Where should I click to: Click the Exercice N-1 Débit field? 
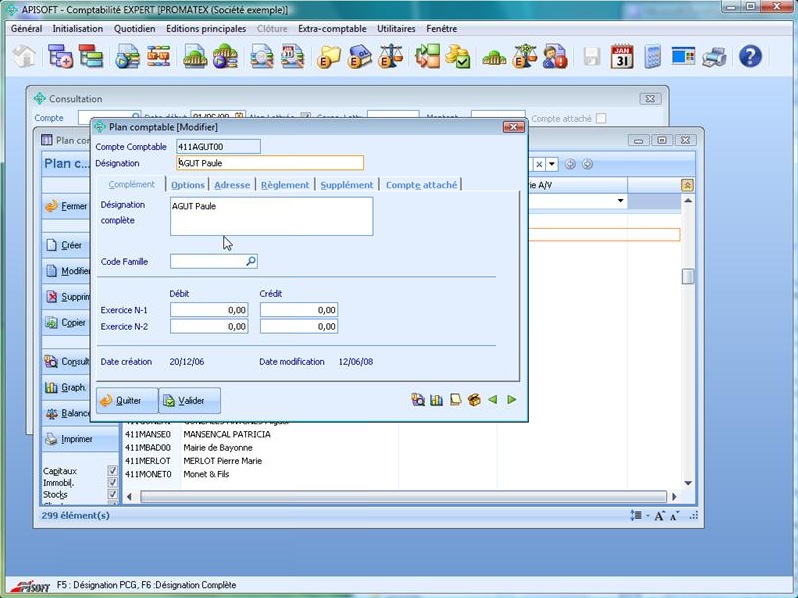[209, 310]
